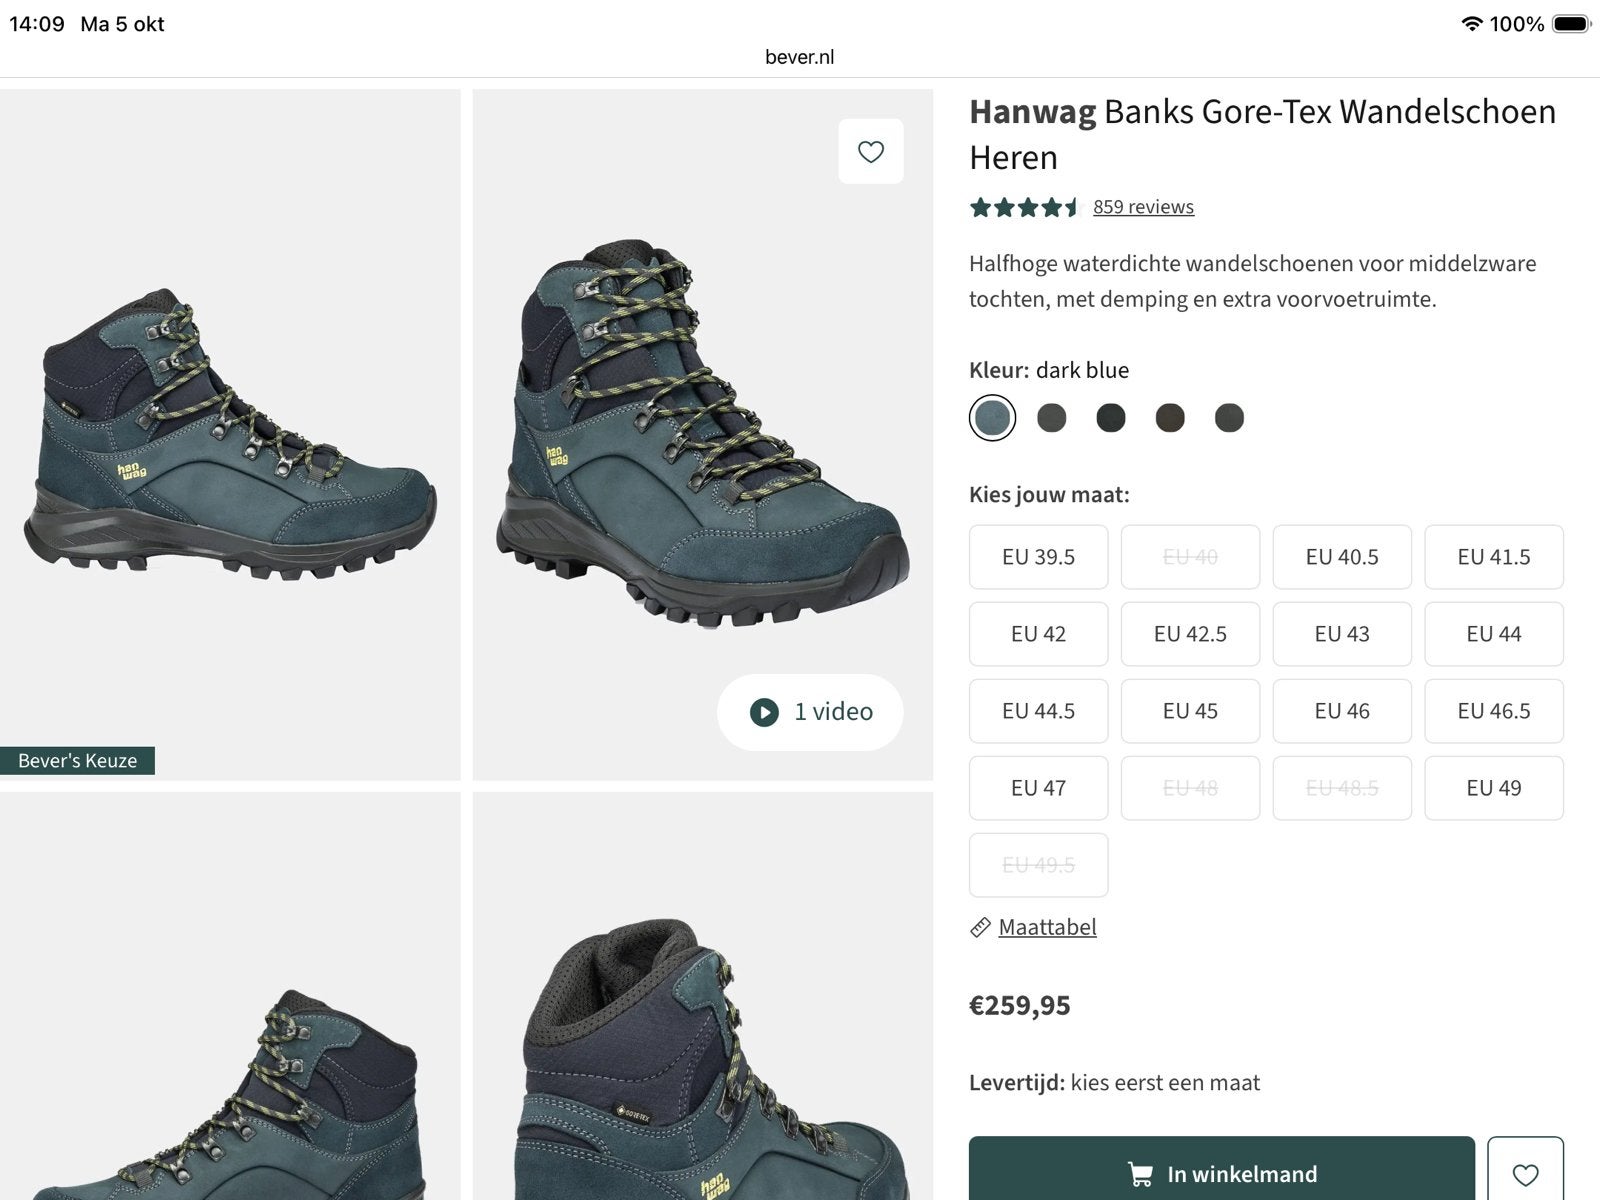Viewport: 1600px width, 1200px height.
Task: Tap the Wi-Fi icon in status bar
Action: [1471, 24]
